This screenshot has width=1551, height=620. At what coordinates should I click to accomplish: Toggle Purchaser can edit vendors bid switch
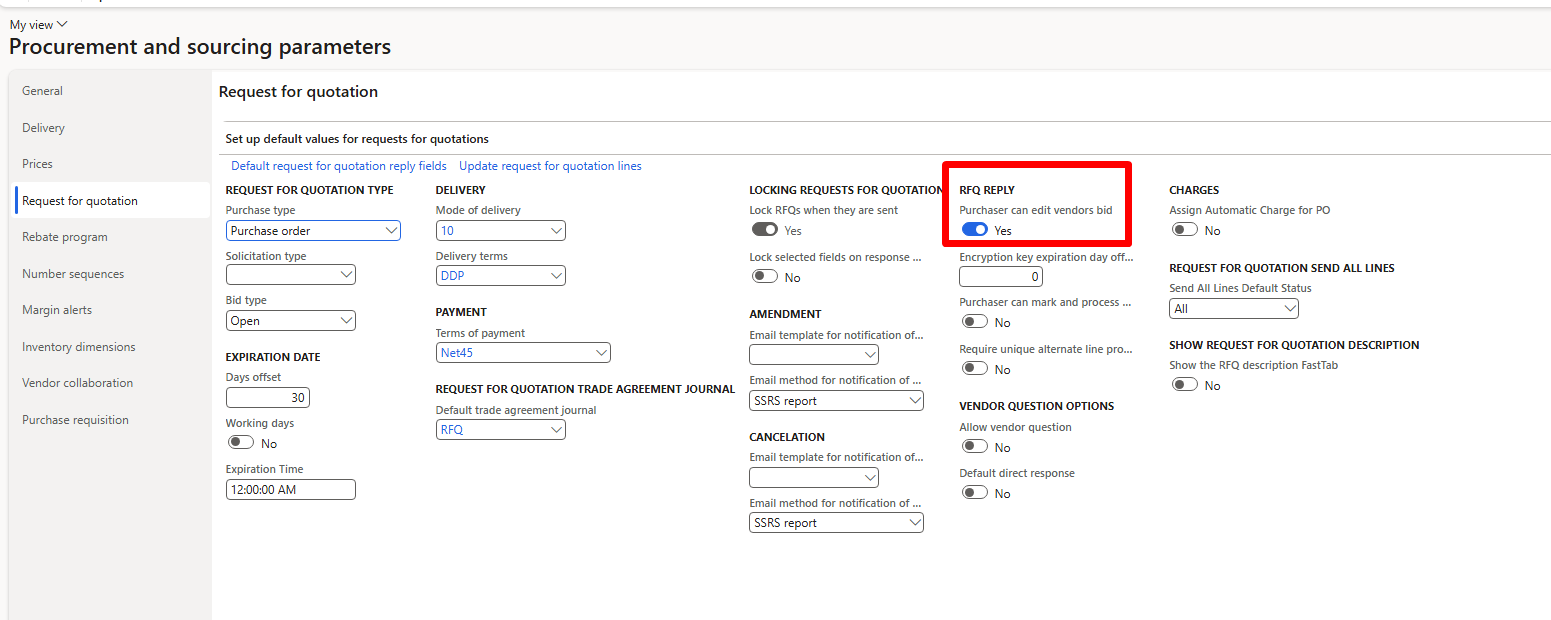pos(974,230)
